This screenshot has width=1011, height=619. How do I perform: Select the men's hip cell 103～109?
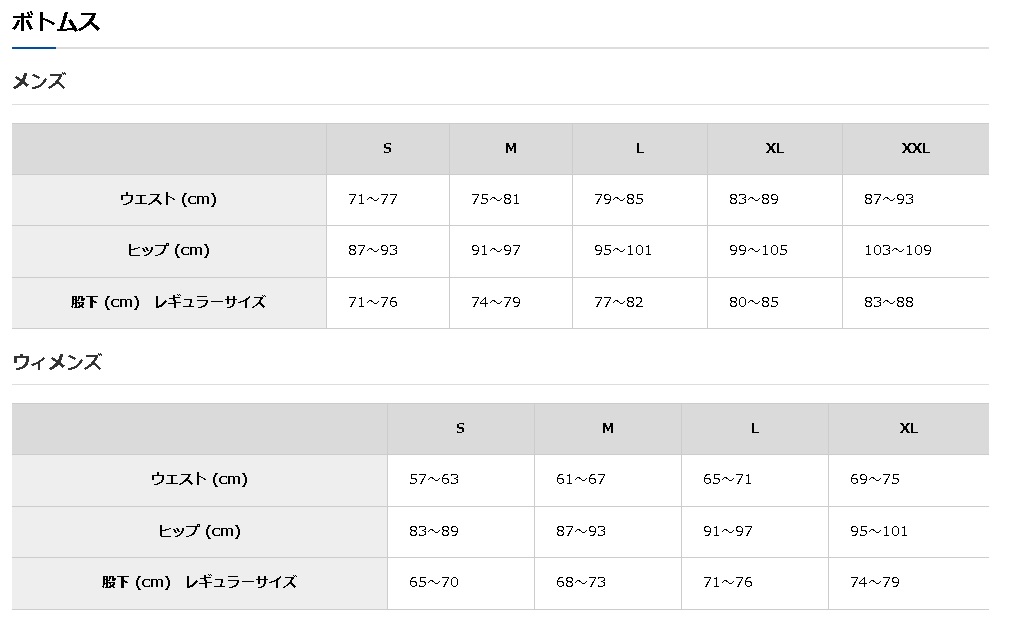tap(897, 250)
